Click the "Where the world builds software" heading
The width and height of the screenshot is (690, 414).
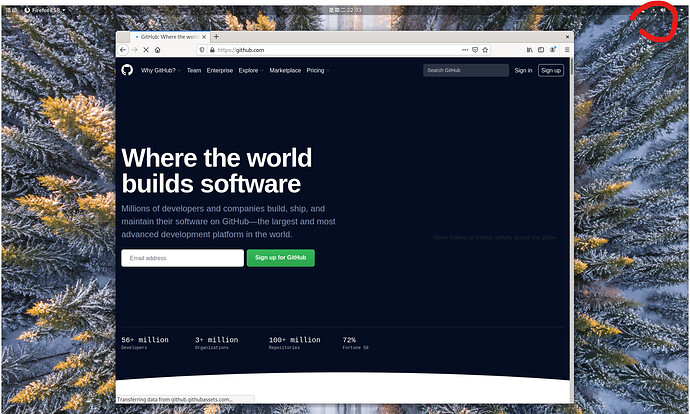(x=217, y=171)
